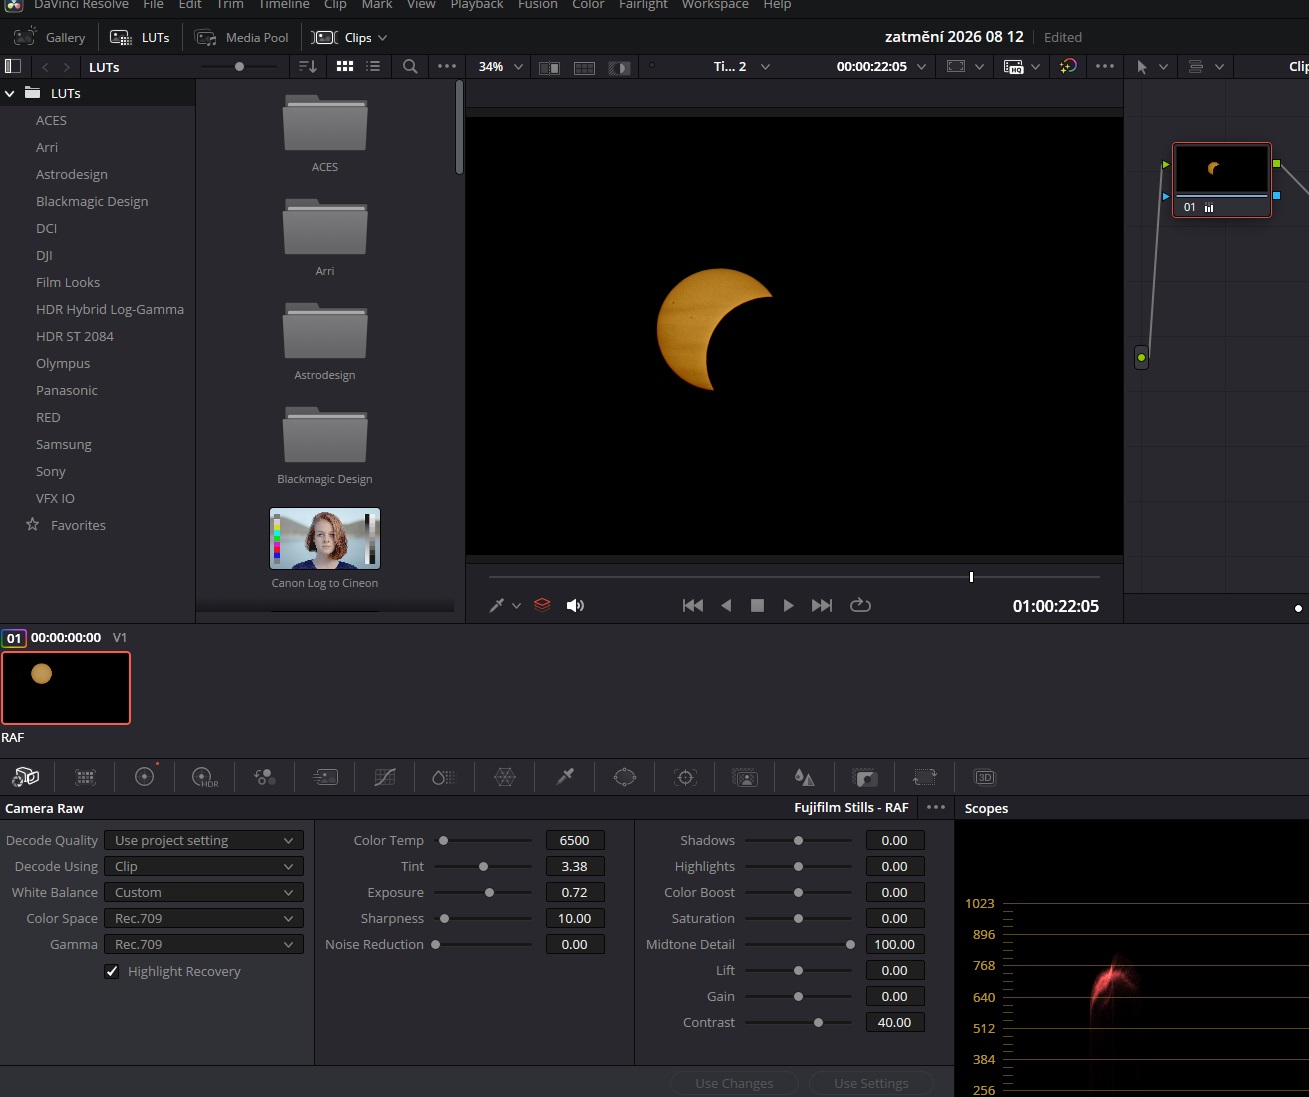This screenshot has height=1097, width=1309.
Task: Open the Workspace menu
Action: coord(715,5)
